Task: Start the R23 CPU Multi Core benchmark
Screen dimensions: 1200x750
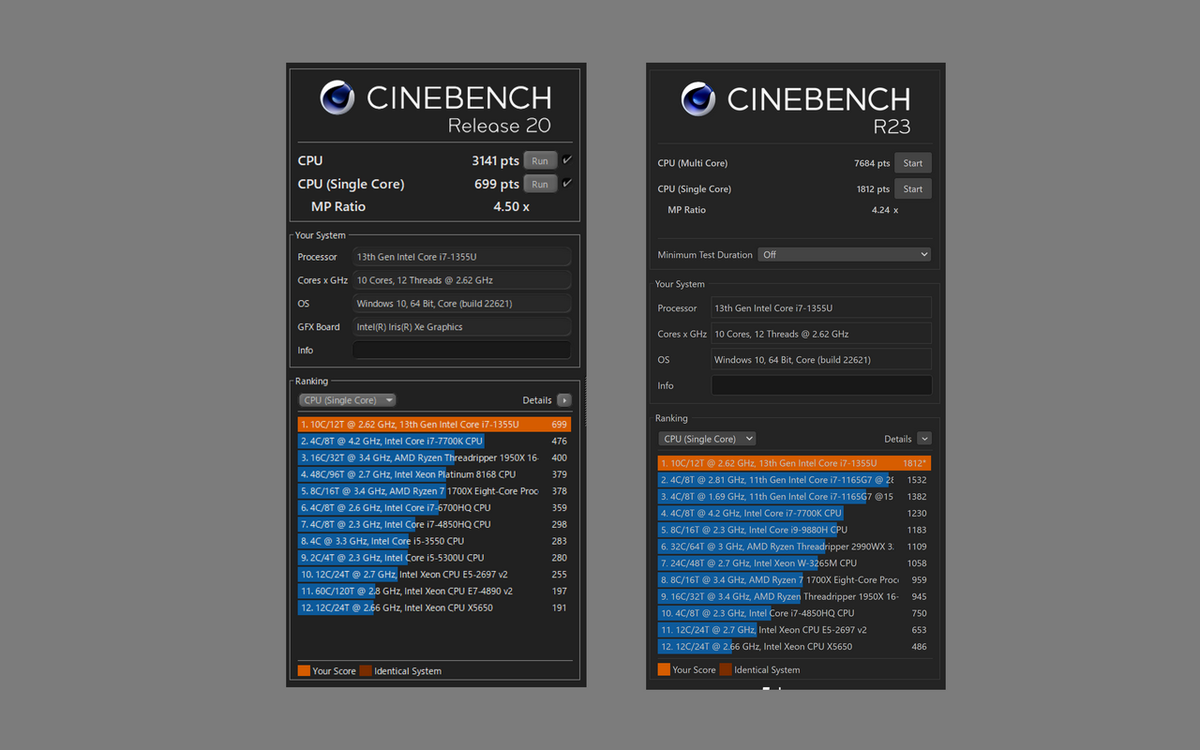Action: point(913,163)
